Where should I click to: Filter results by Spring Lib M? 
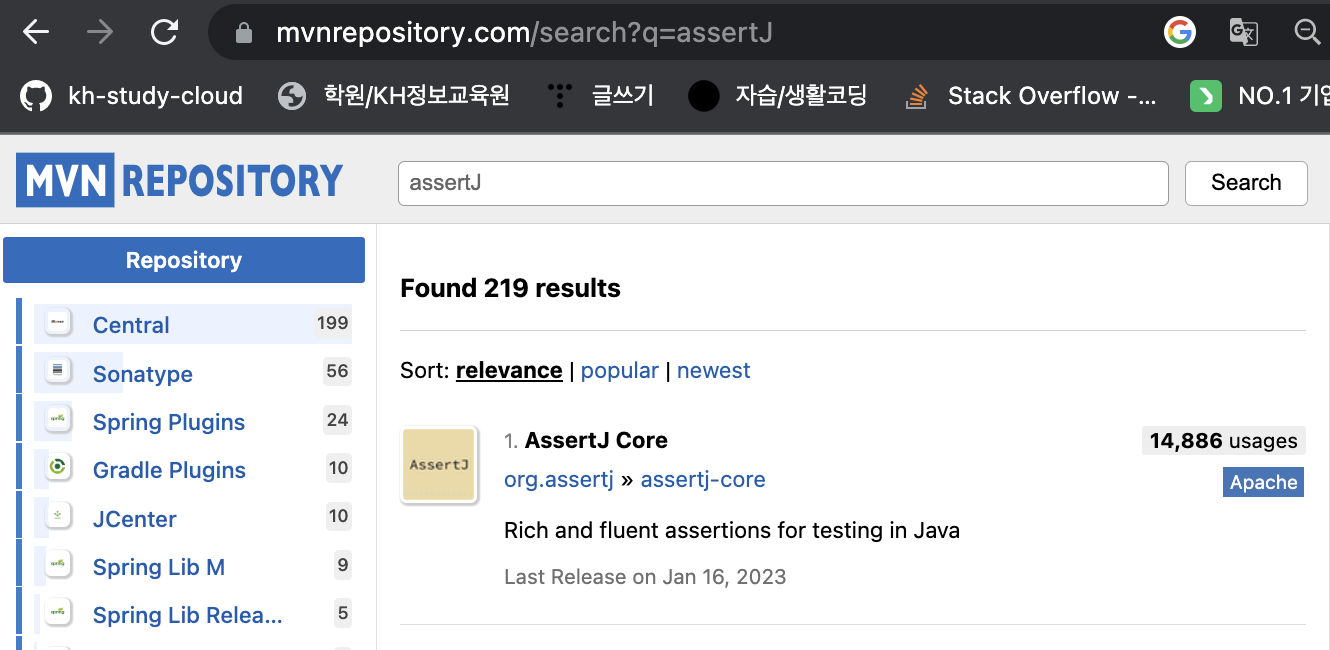[159, 567]
